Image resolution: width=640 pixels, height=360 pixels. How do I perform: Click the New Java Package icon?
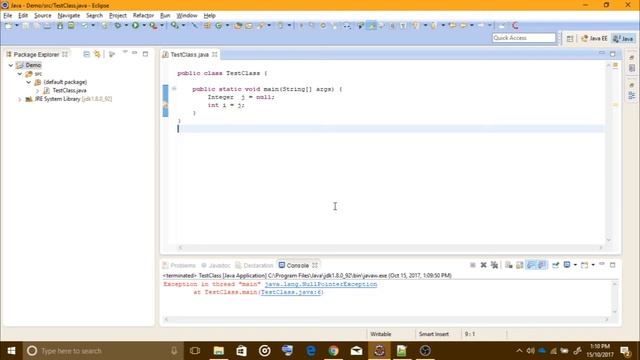tap(207, 25)
